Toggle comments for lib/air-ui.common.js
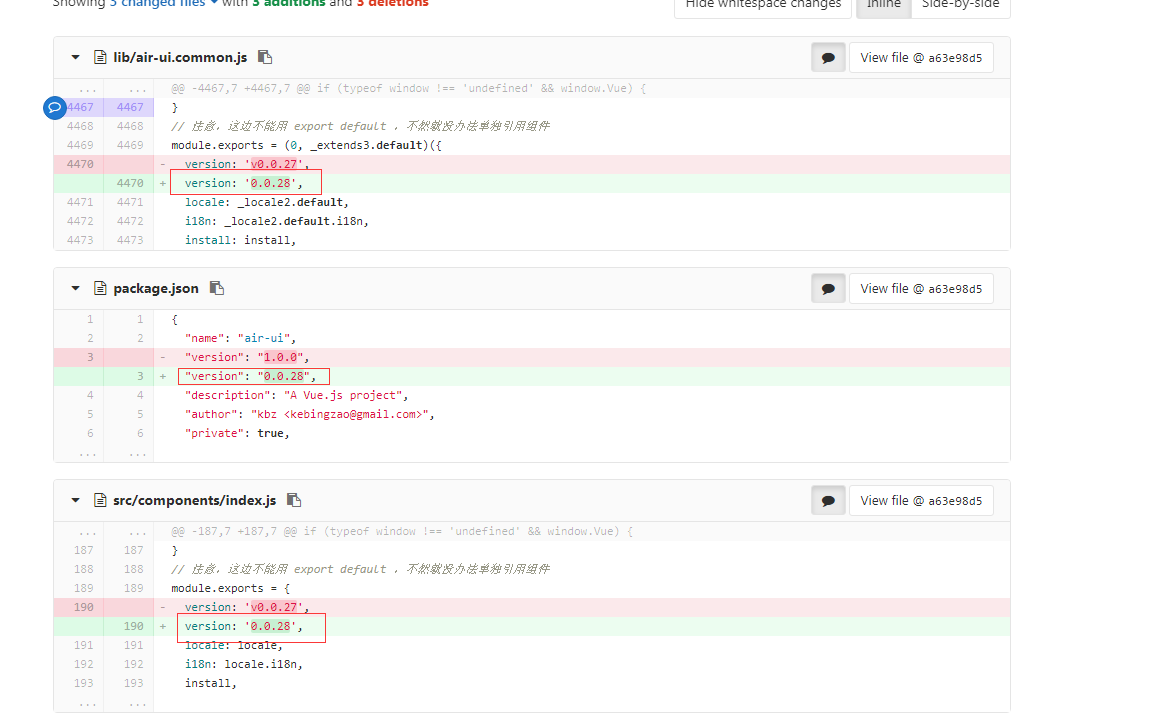Image resolution: width=1153 pixels, height=726 pixels. tap(828, 57)
